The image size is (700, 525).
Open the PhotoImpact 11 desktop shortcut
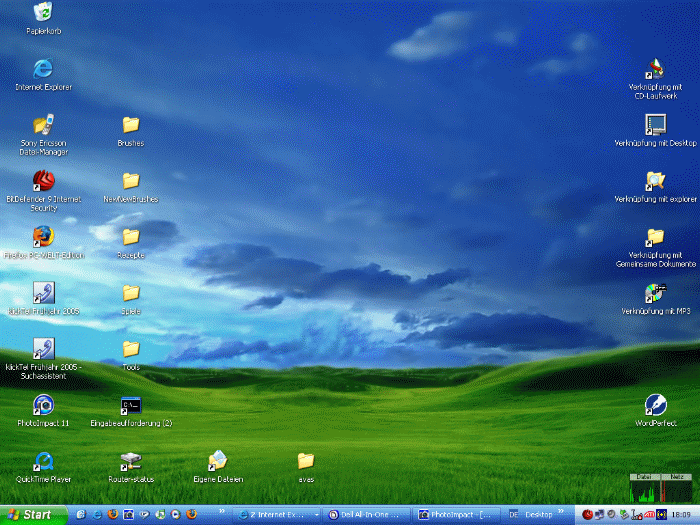coord(43,405)
